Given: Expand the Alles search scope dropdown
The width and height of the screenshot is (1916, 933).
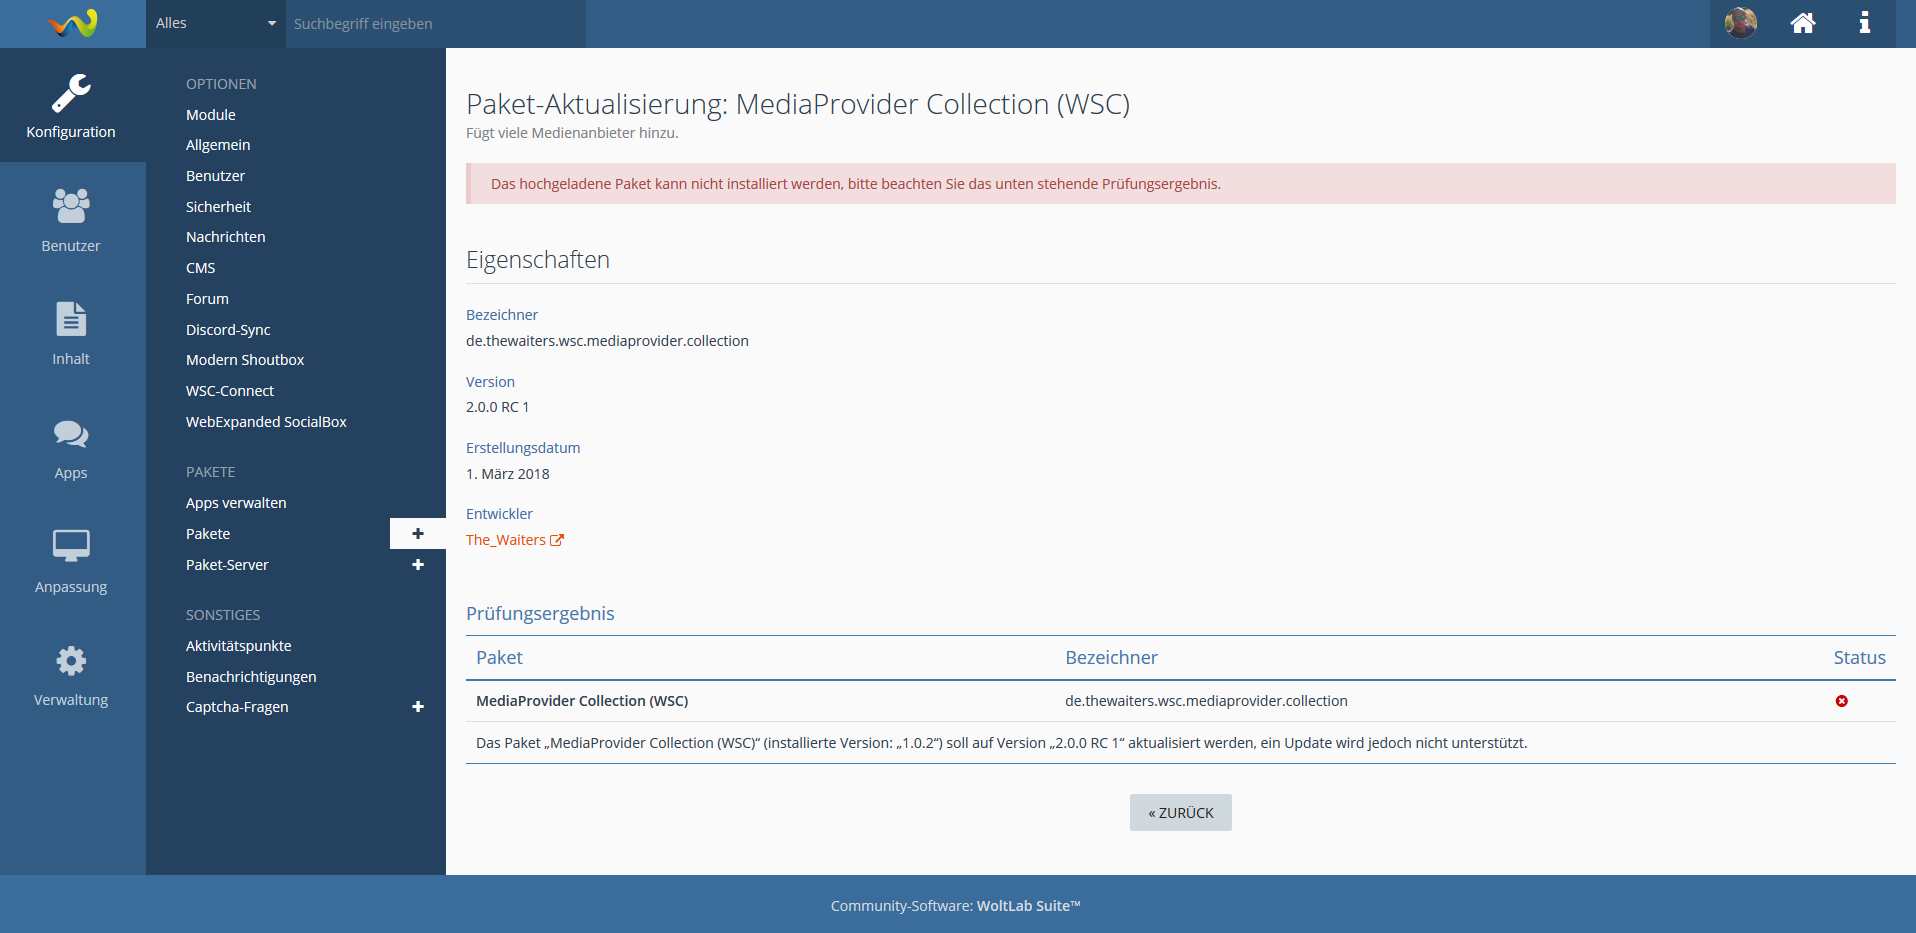Looking at the screenshot, I should pyautogui.click(x=215, y=23).
